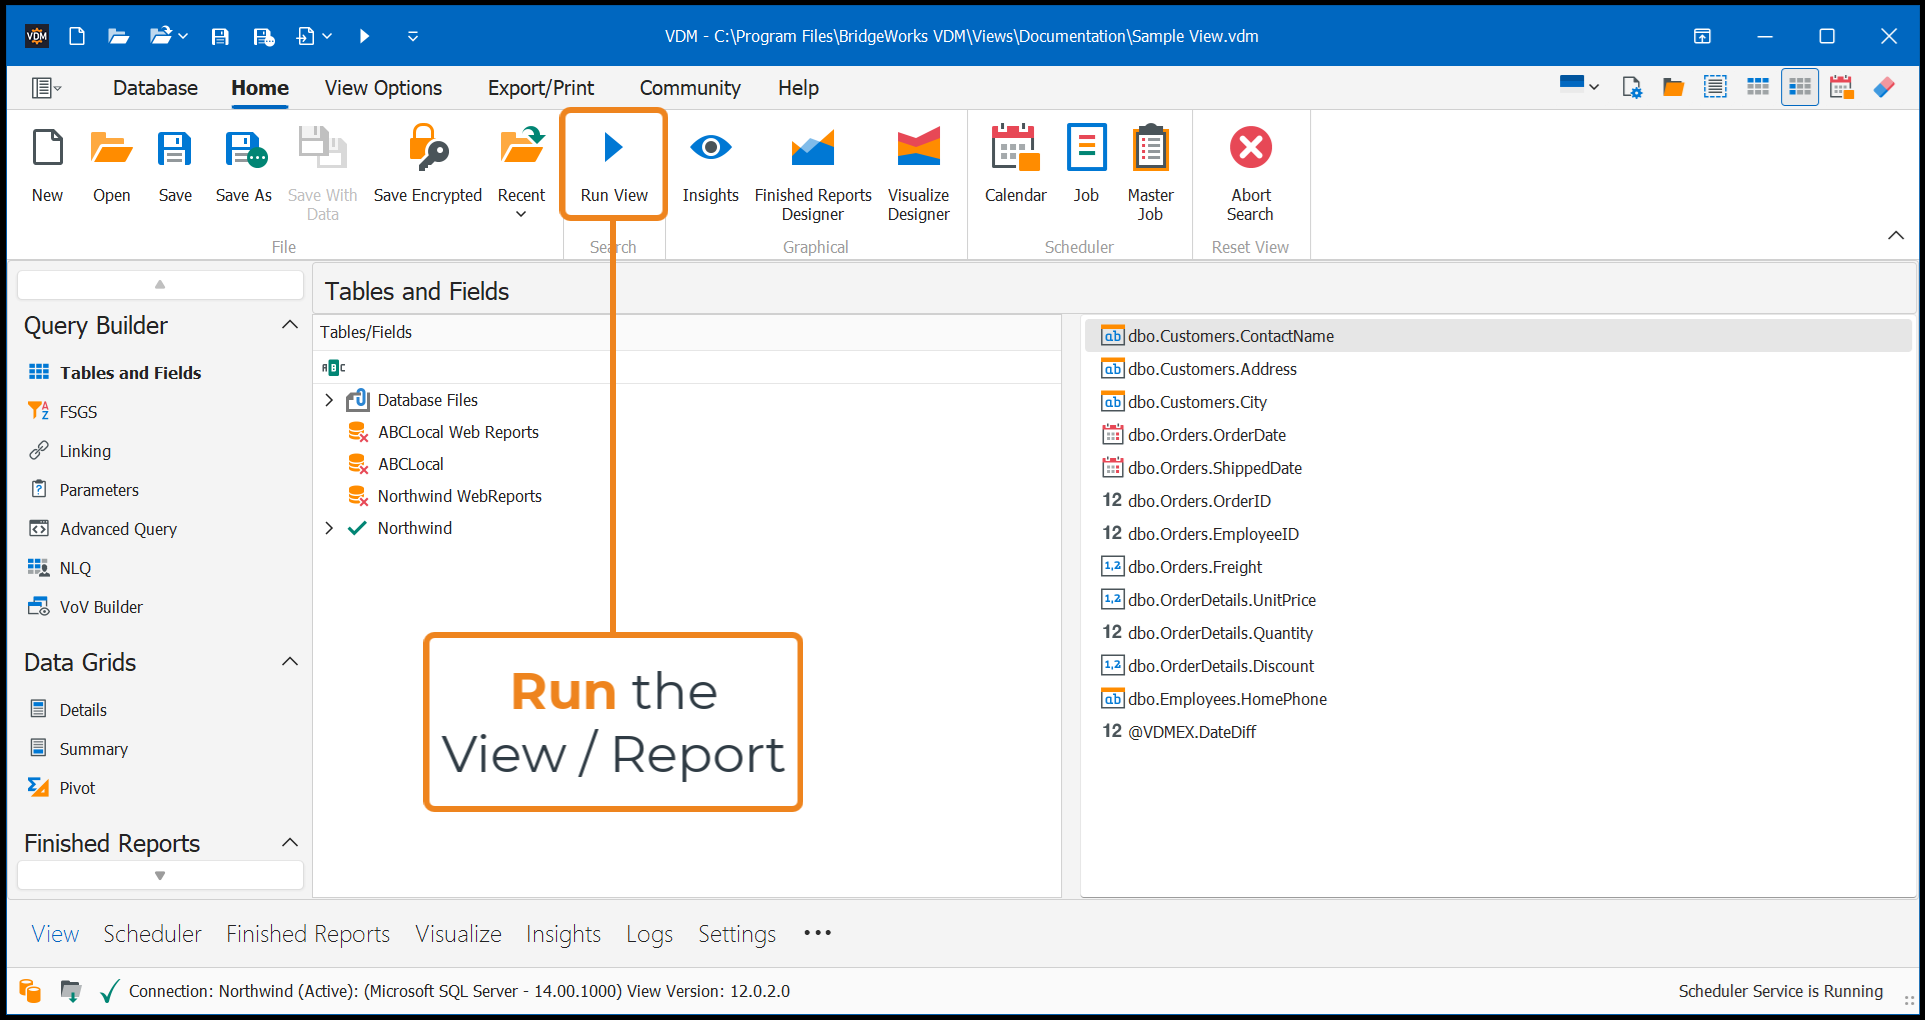
Task: Toggle the highlighted grid layout button
Action: (x=1799, y=87)
